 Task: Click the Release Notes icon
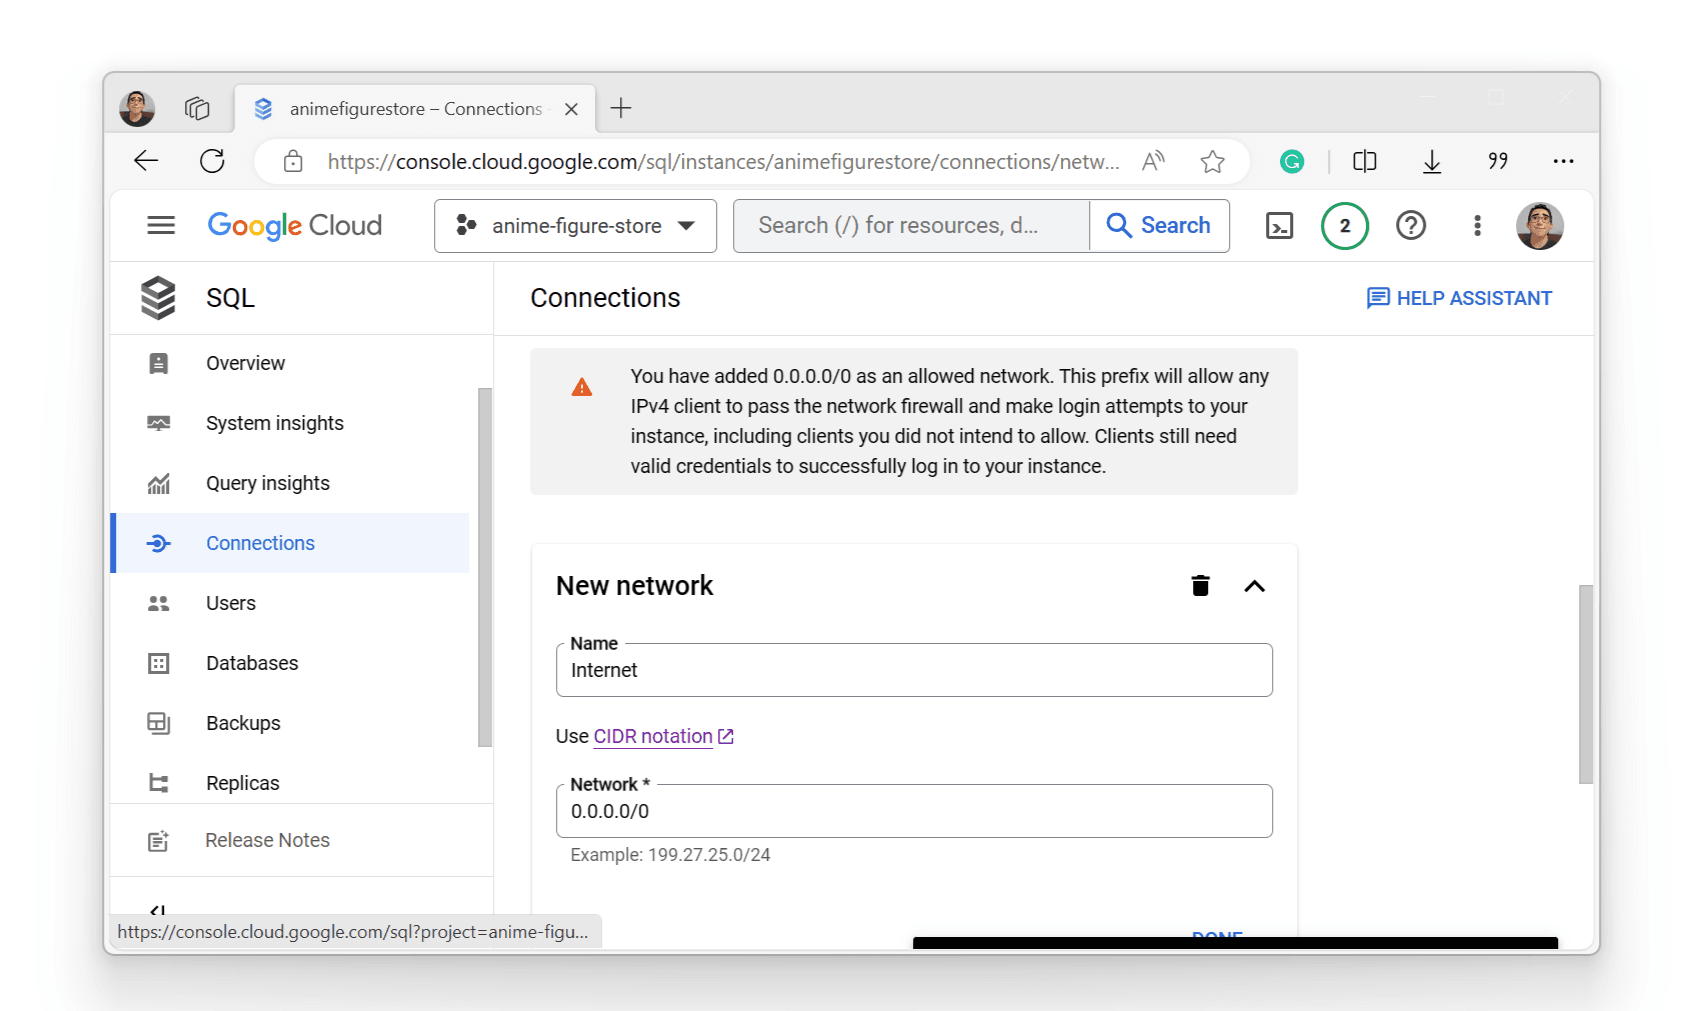point(159,841)
